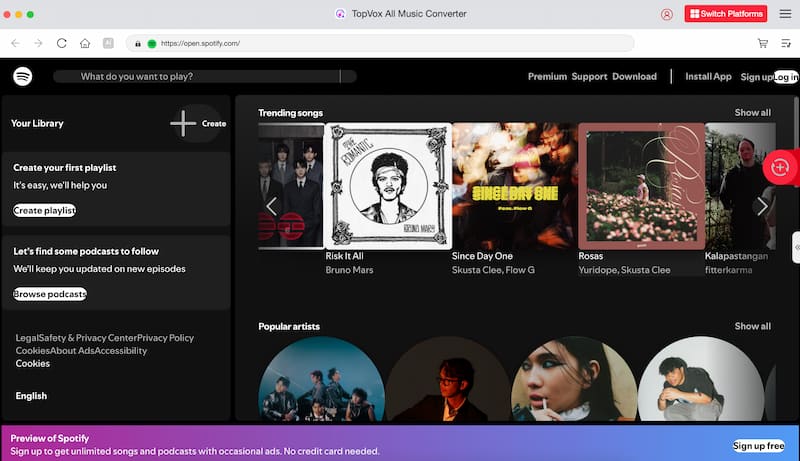The height and width of the screenshot is (461, 800).
Task: Open the About Ads link
Action: [72, 351]
